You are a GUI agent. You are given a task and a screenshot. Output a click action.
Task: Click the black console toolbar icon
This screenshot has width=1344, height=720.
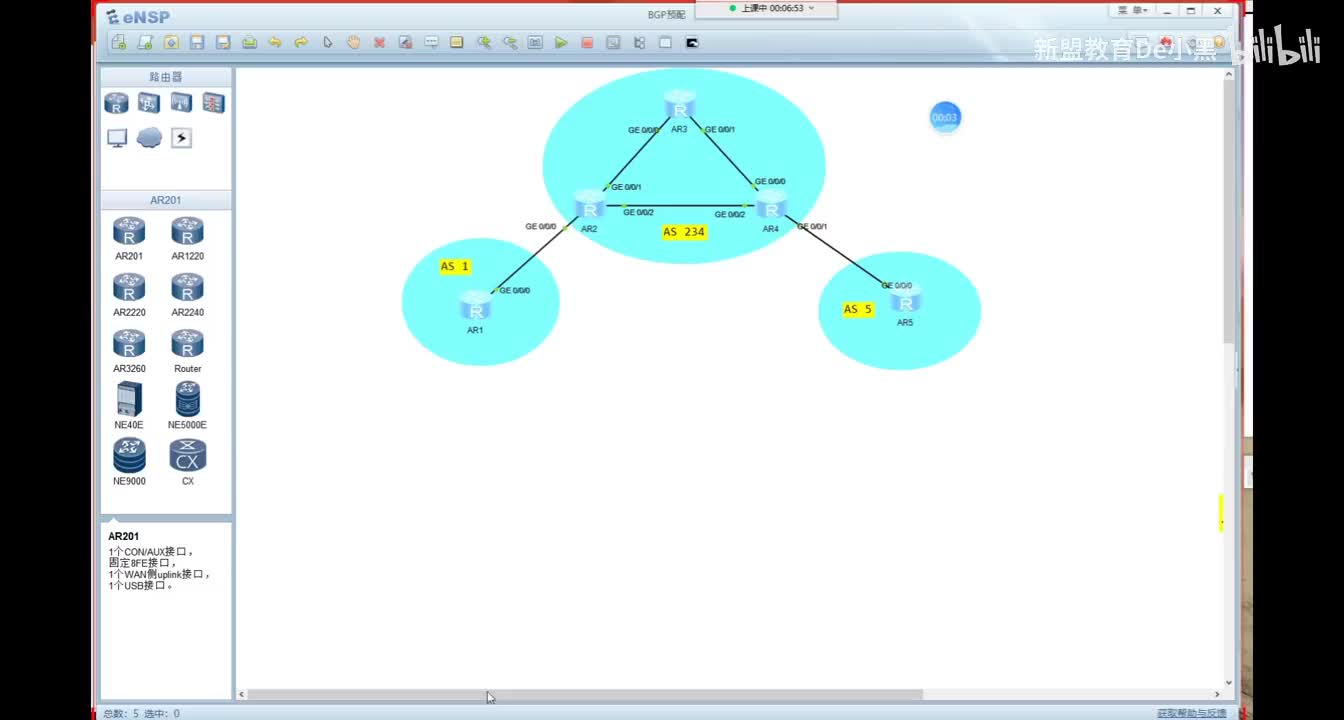pyautogui.click(x=691, y=42)
